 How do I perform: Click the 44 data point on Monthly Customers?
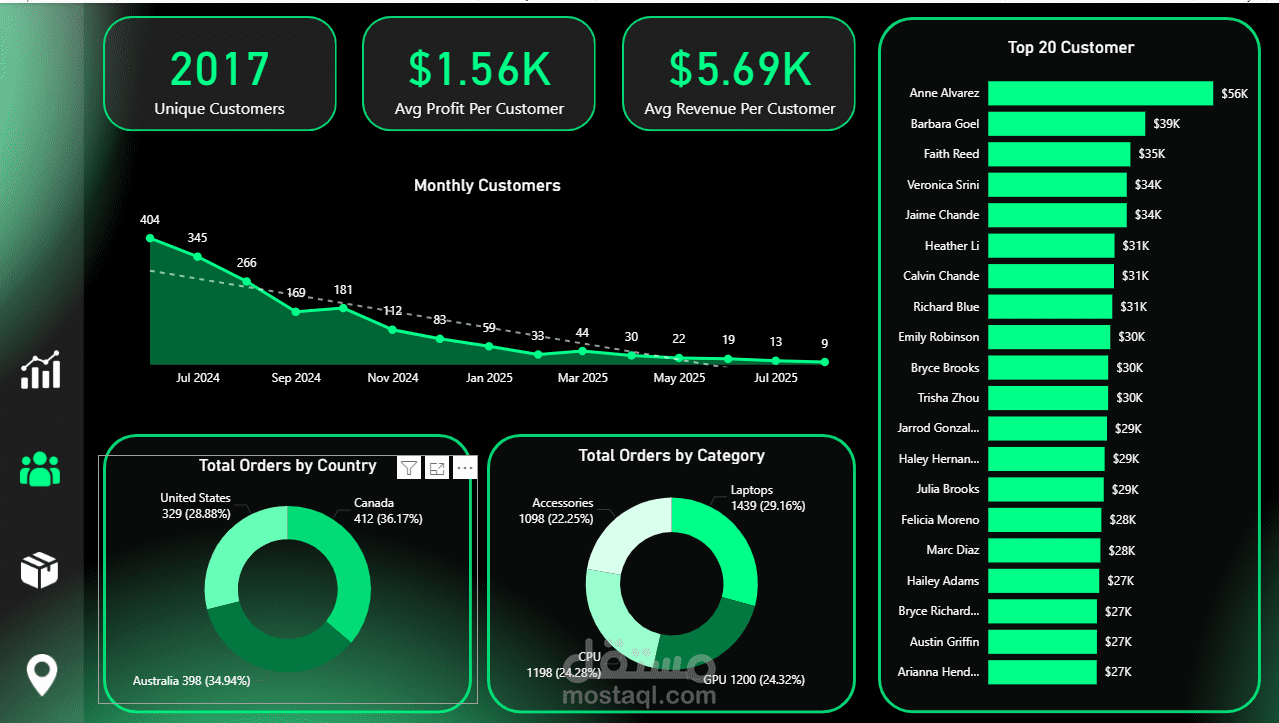click(583, 350)
